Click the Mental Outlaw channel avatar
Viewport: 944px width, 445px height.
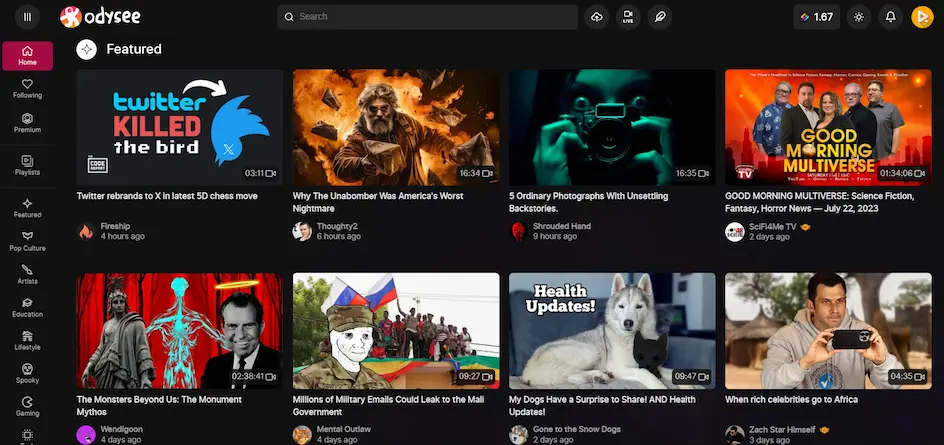tap(302, 434)
